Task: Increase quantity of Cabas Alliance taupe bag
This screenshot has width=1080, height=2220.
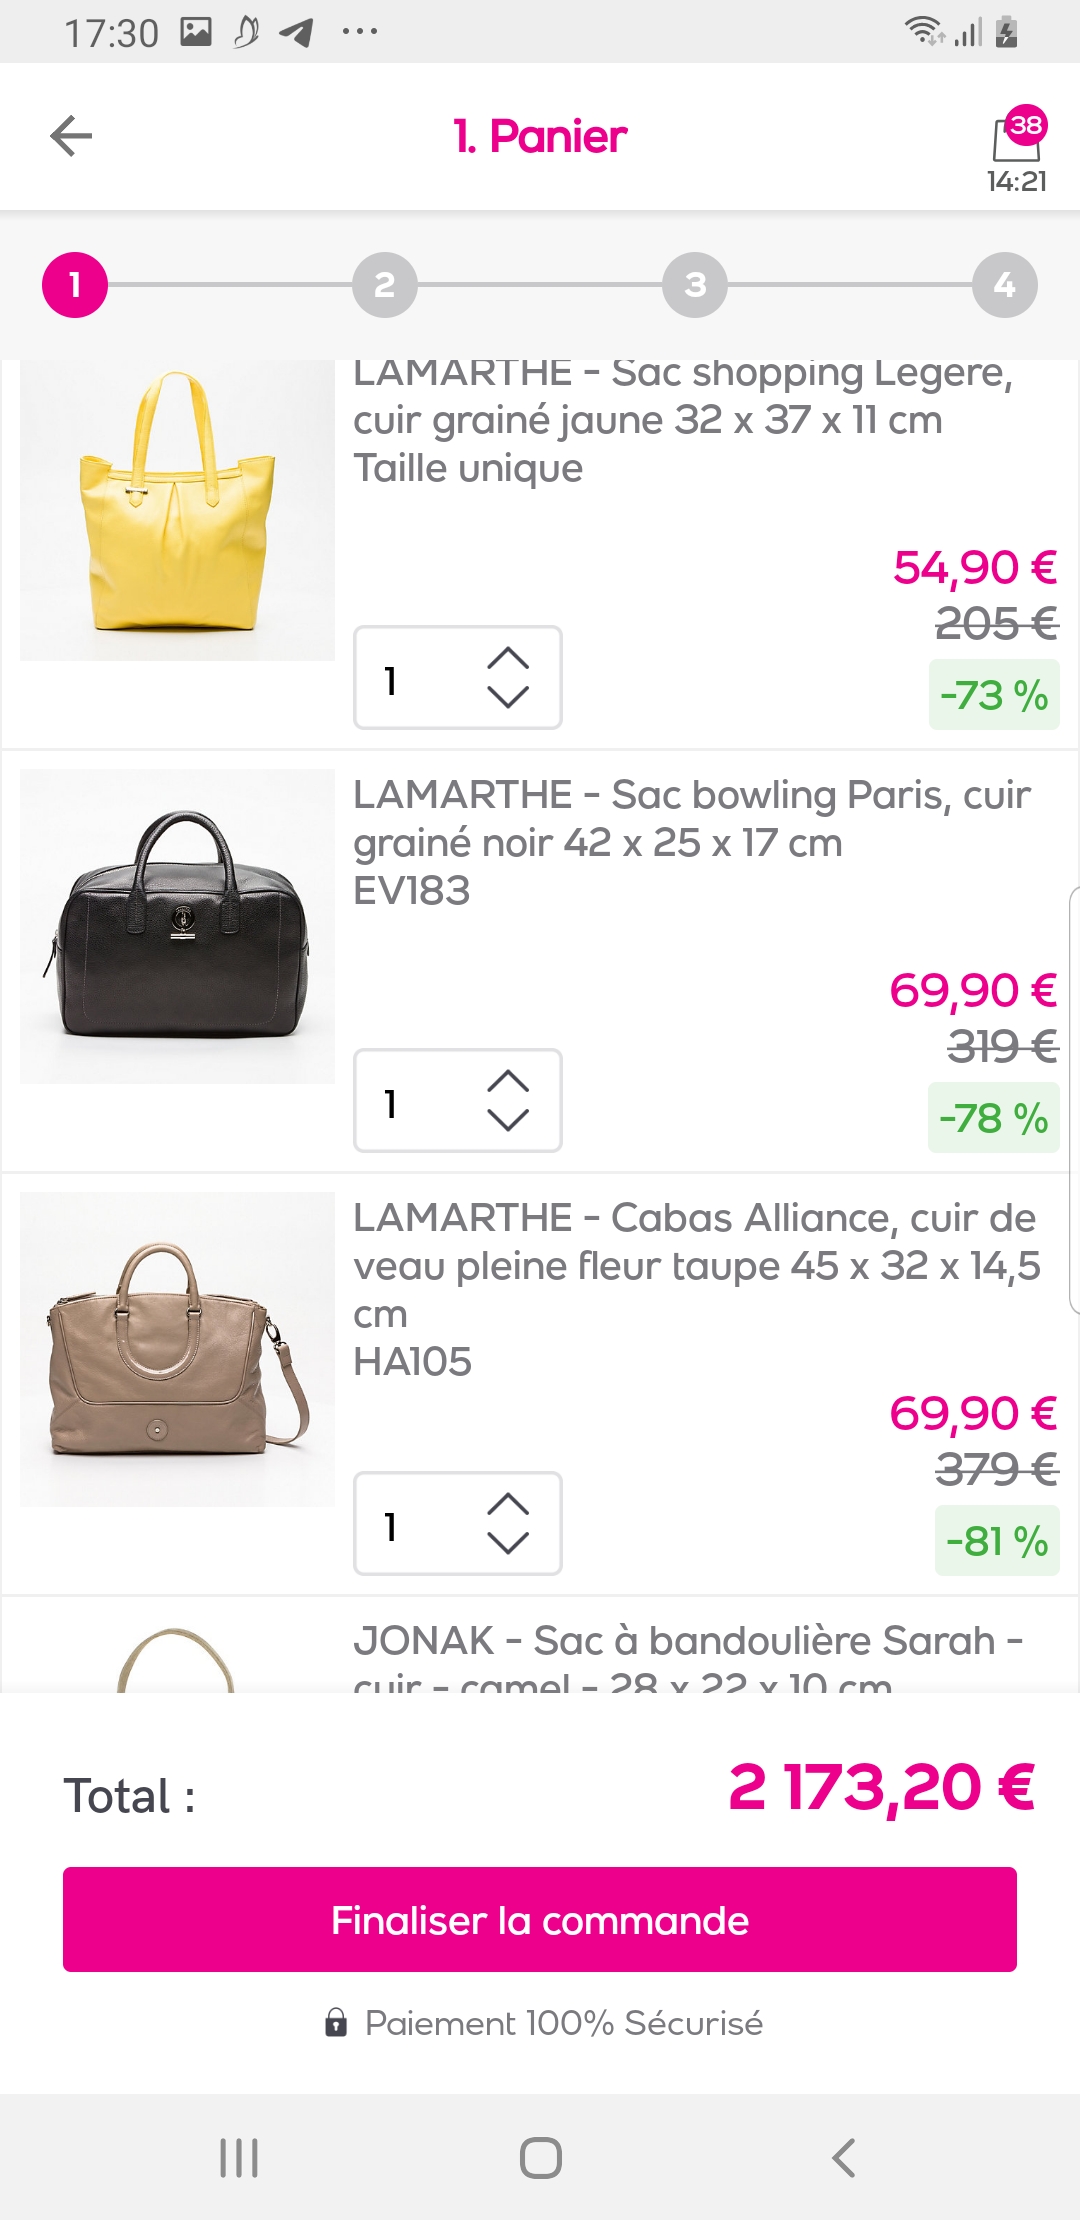Action: coord(508,1504)
